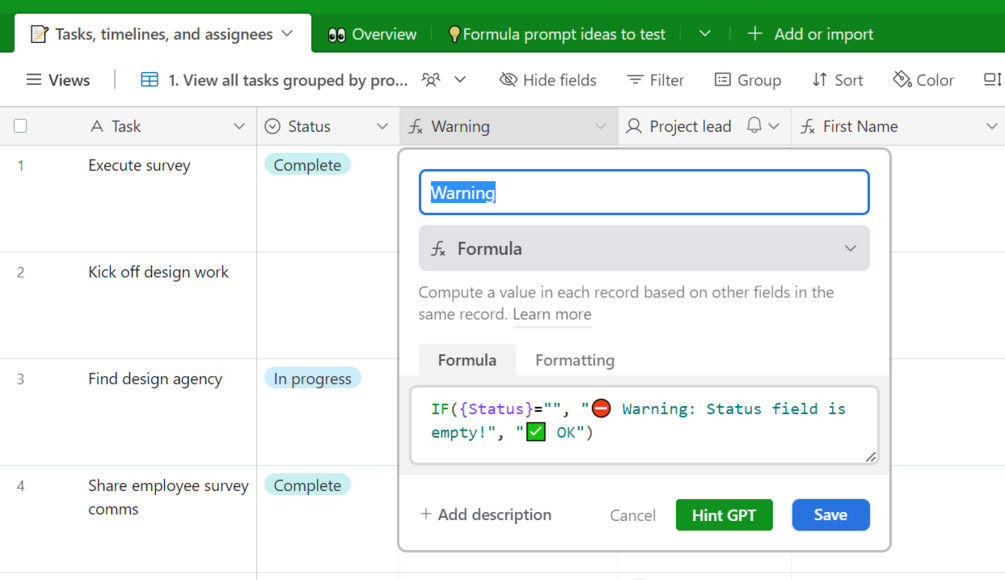Click Hide fields eye toggle
The image size is (1005, 580).
click(509, 80)
